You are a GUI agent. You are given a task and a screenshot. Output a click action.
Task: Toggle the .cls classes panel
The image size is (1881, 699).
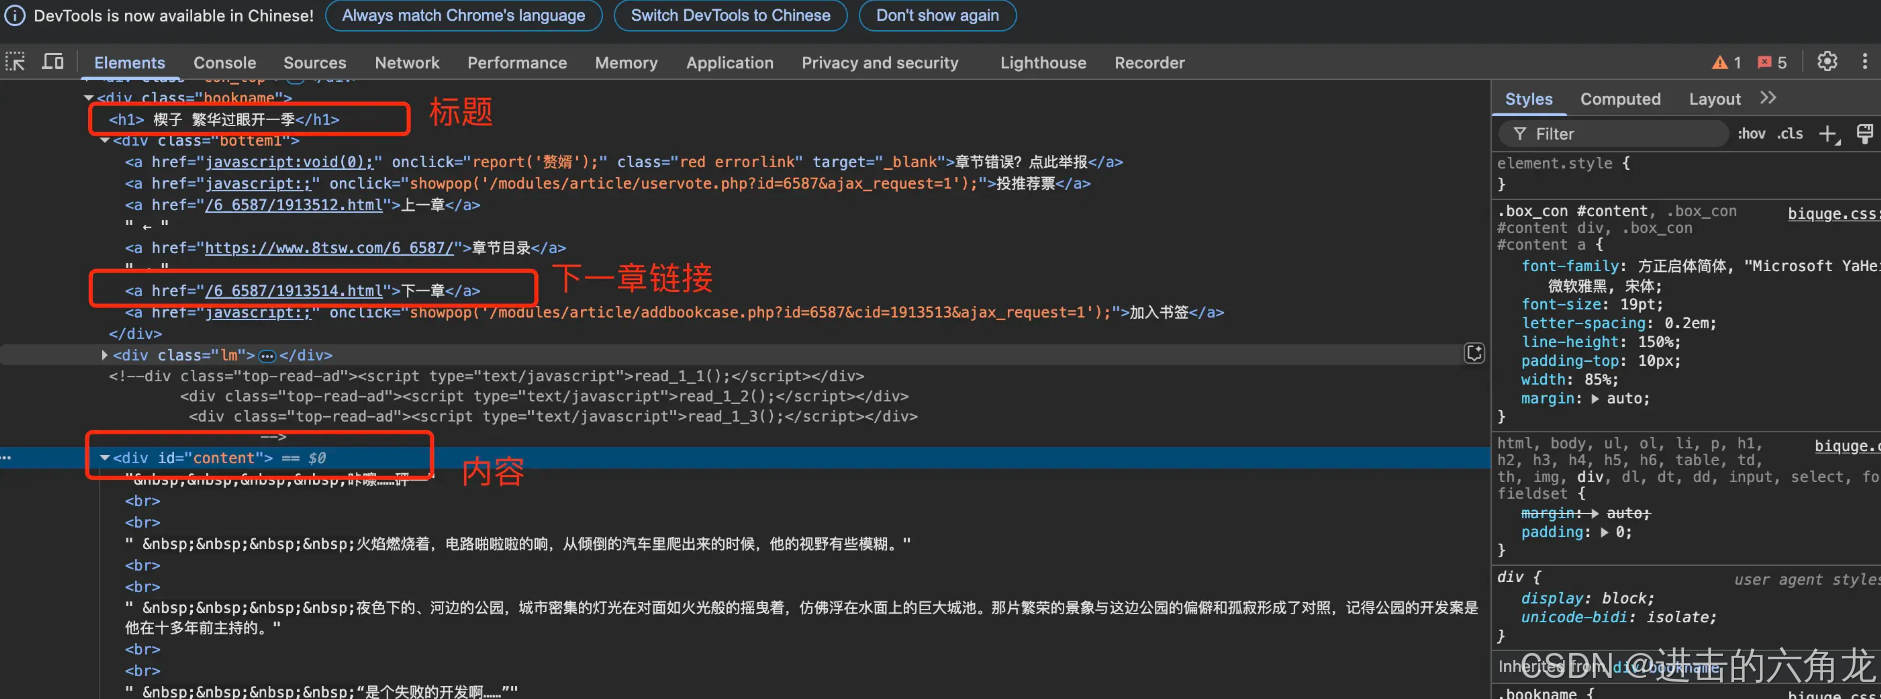[1791, 134]
